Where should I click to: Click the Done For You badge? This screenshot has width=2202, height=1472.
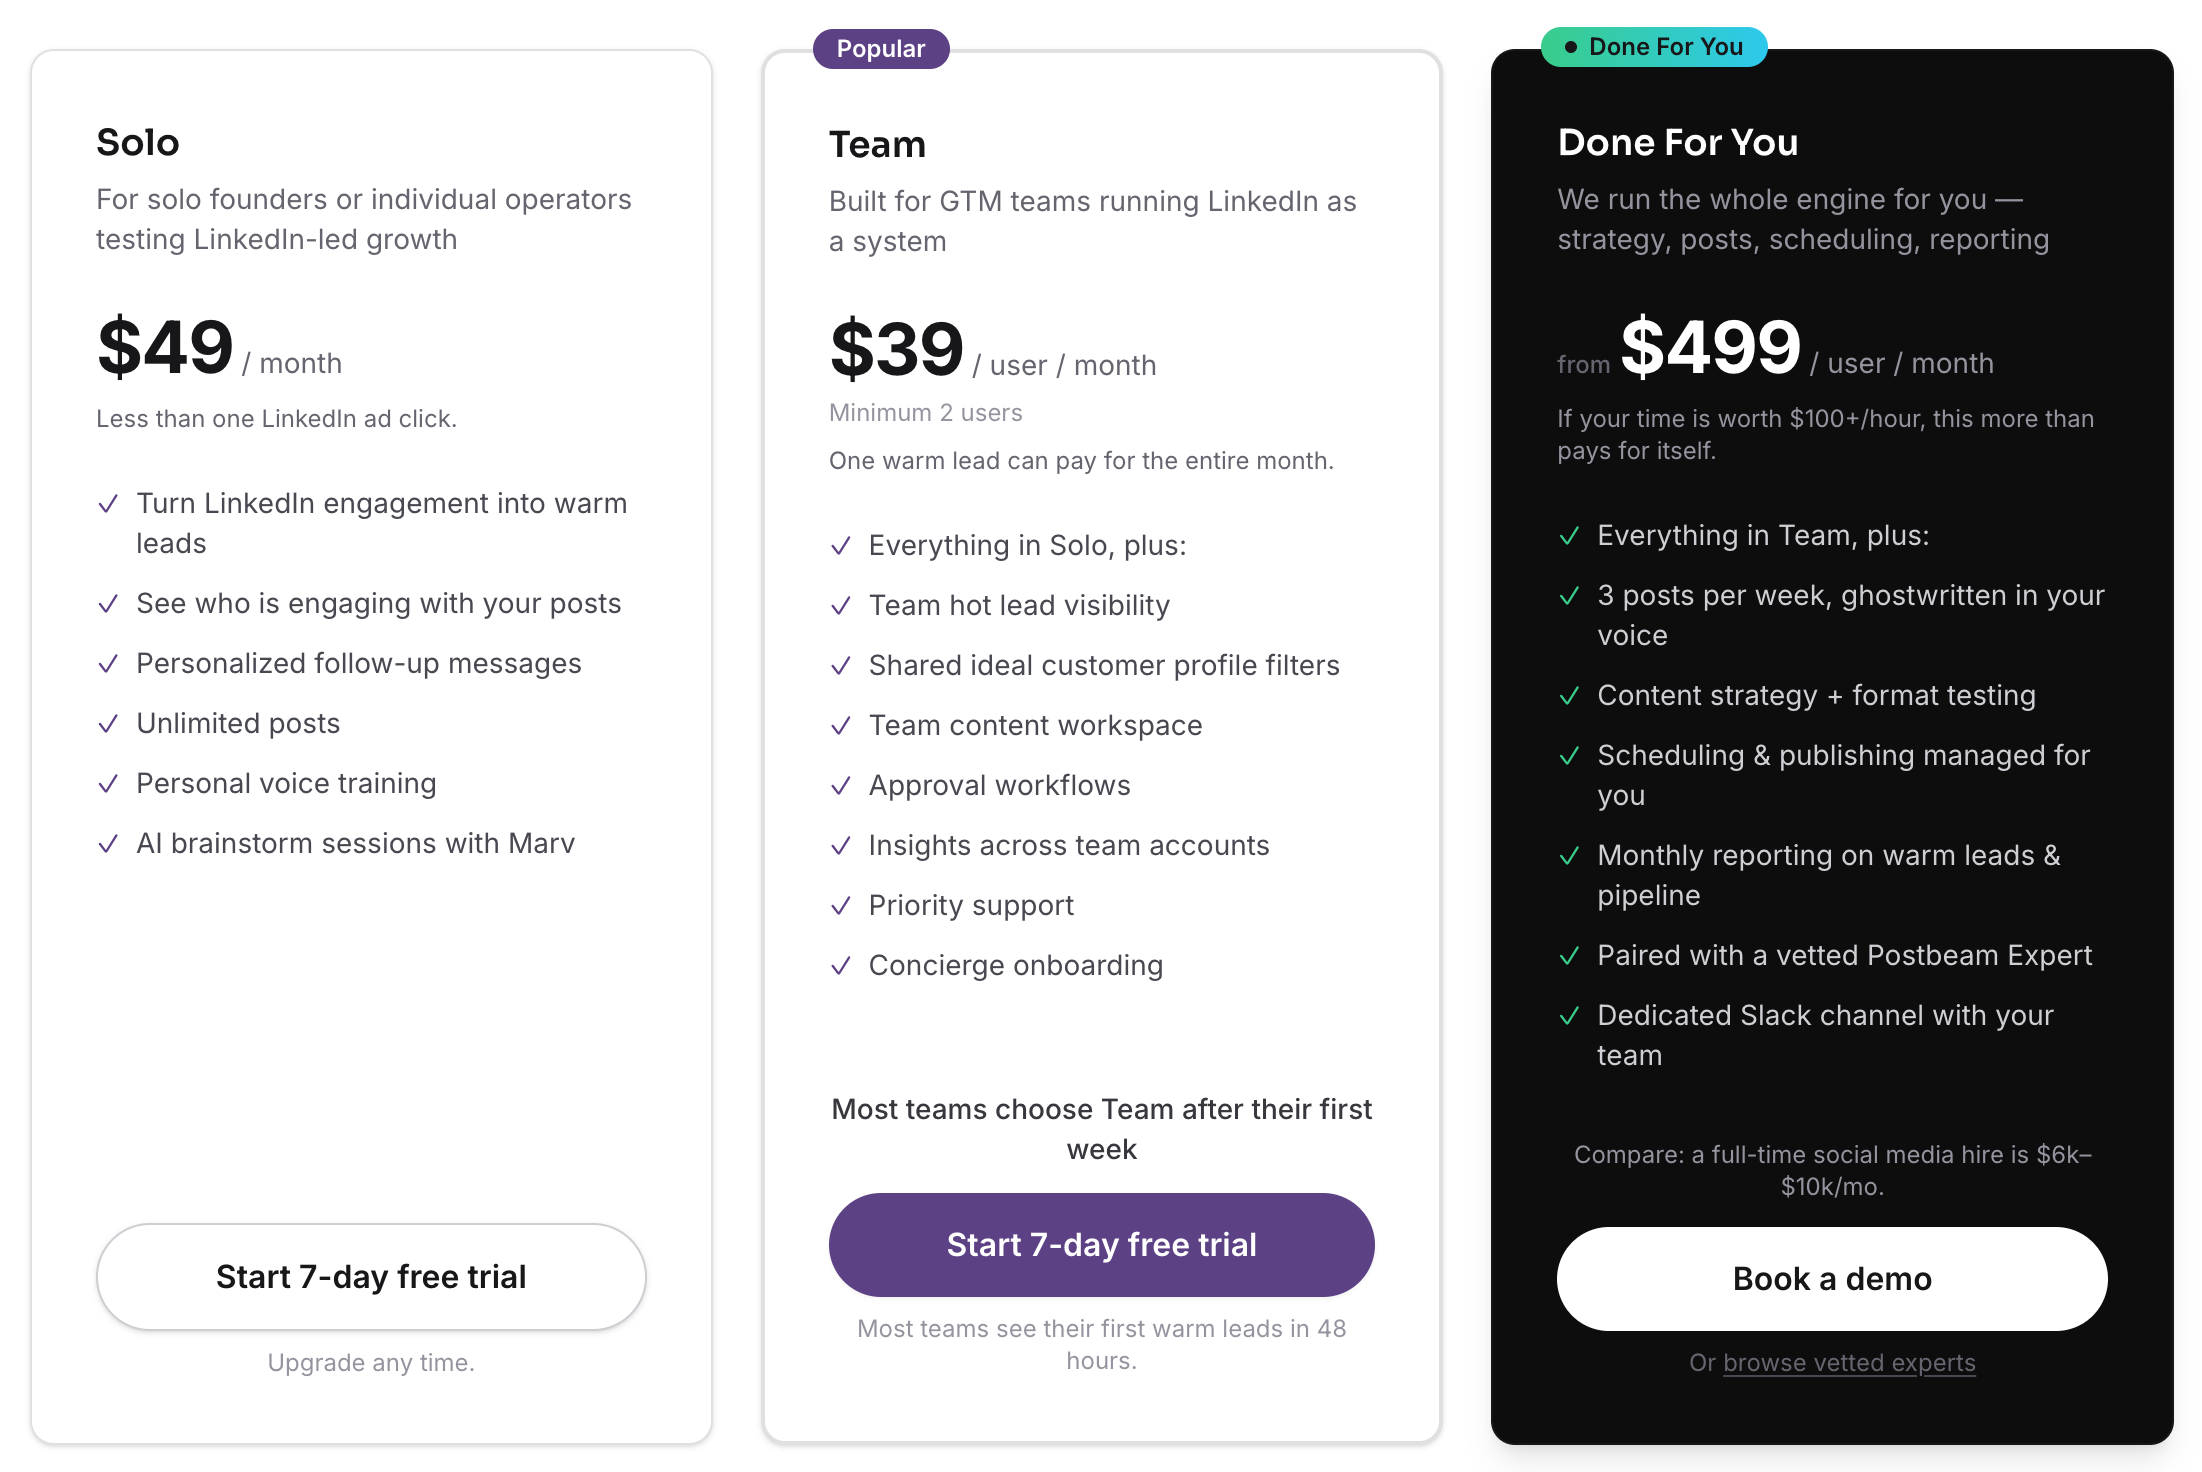click(1654, 46)
